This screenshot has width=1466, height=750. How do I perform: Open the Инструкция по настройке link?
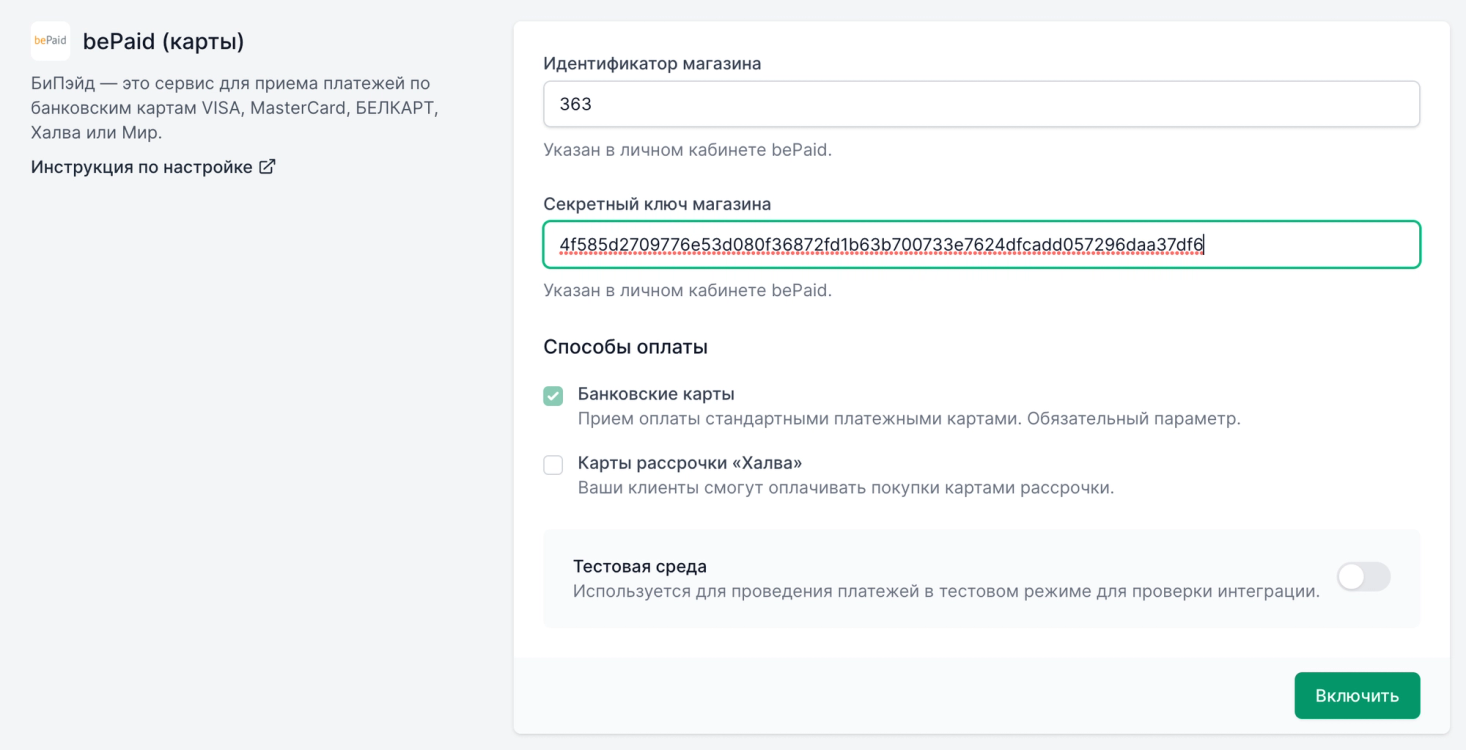pos(153,167)
